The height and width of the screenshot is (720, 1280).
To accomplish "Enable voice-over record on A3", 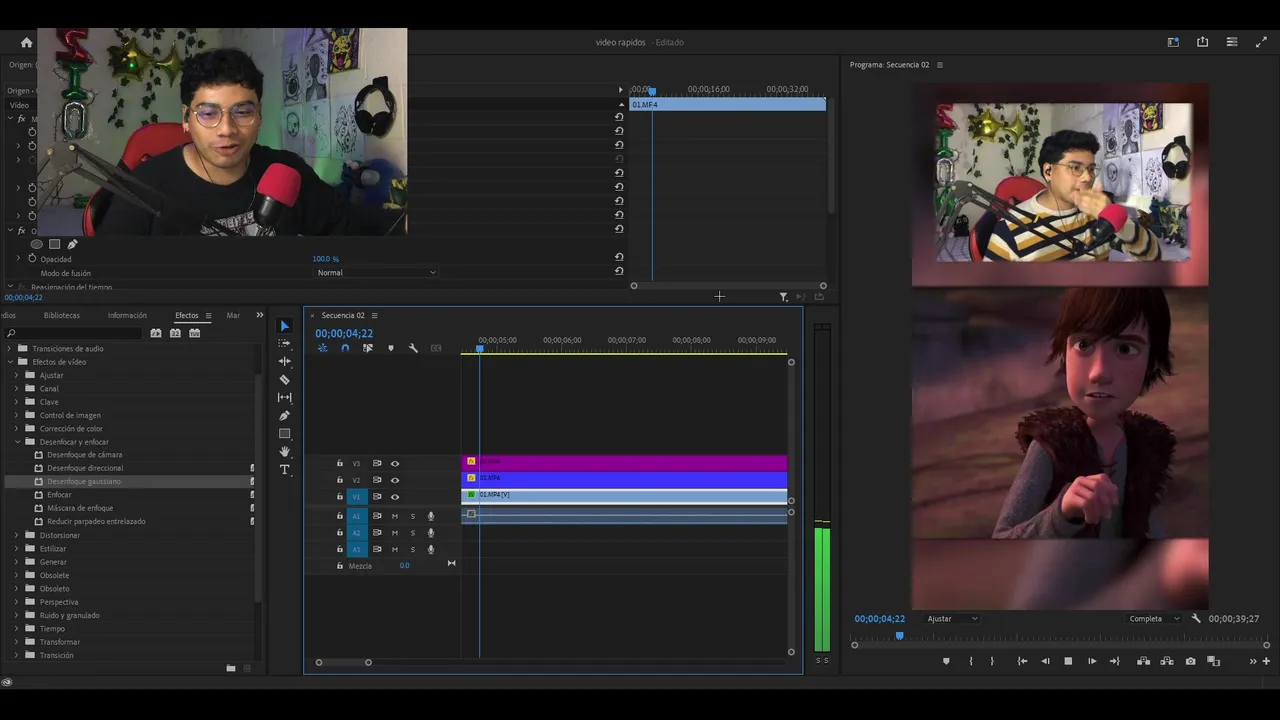I will pos(431,550).
